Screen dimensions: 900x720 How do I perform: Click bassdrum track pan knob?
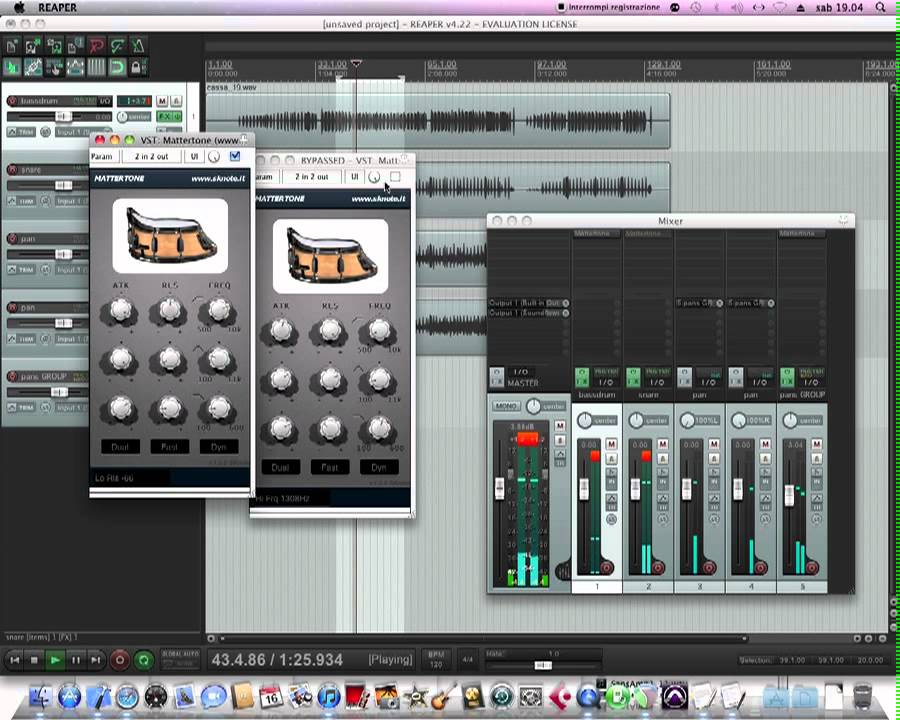point(122,117)
